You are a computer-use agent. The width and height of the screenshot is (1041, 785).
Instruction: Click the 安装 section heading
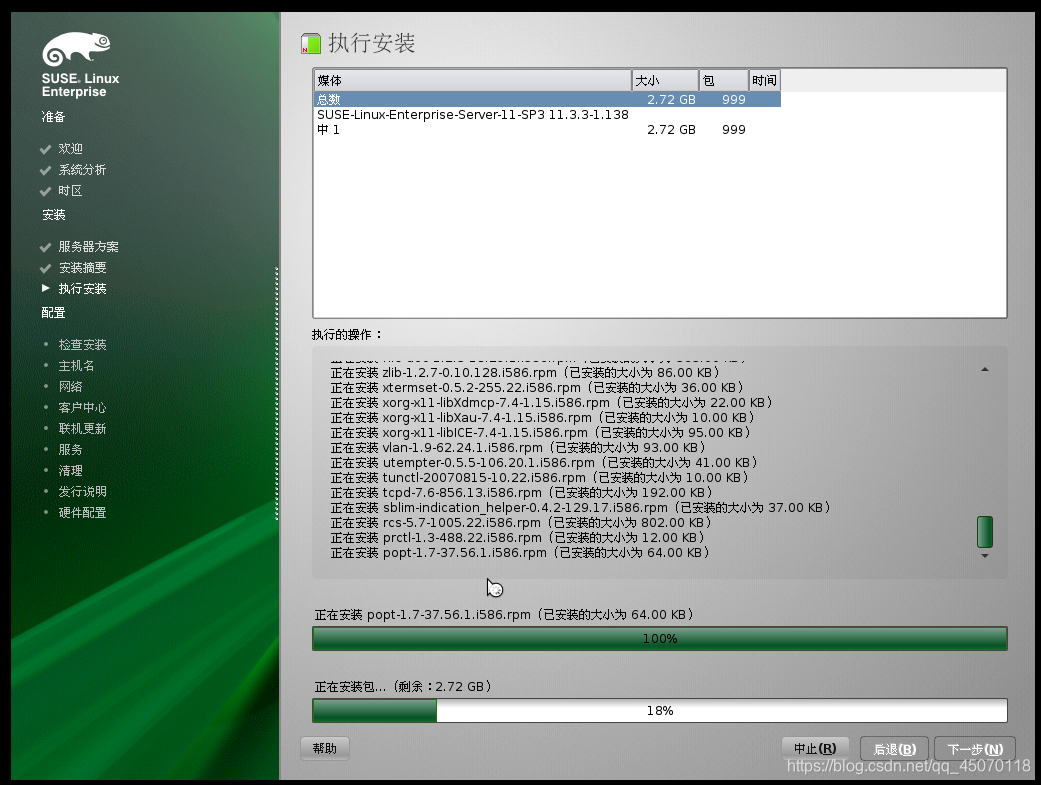tap(53, 215)
